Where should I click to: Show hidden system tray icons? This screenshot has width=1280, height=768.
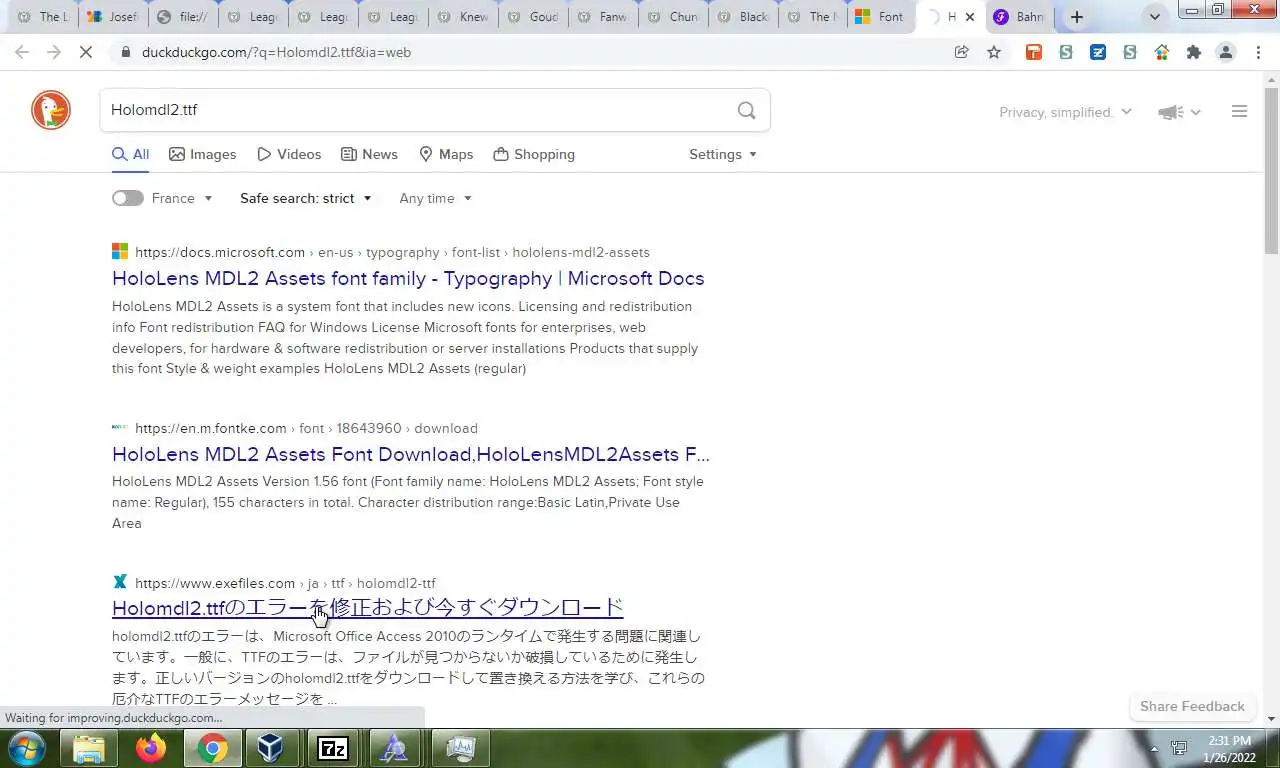click(1154, 748)
